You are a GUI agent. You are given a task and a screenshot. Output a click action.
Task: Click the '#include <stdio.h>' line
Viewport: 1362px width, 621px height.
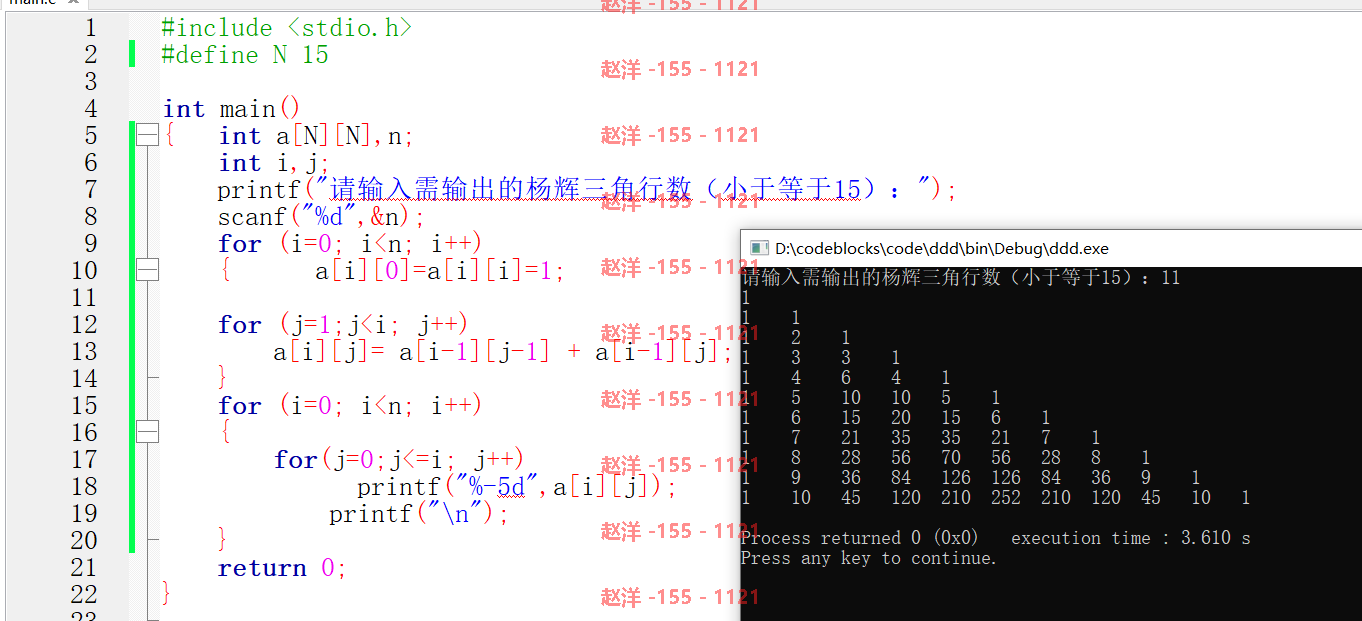tap(286, 28)
